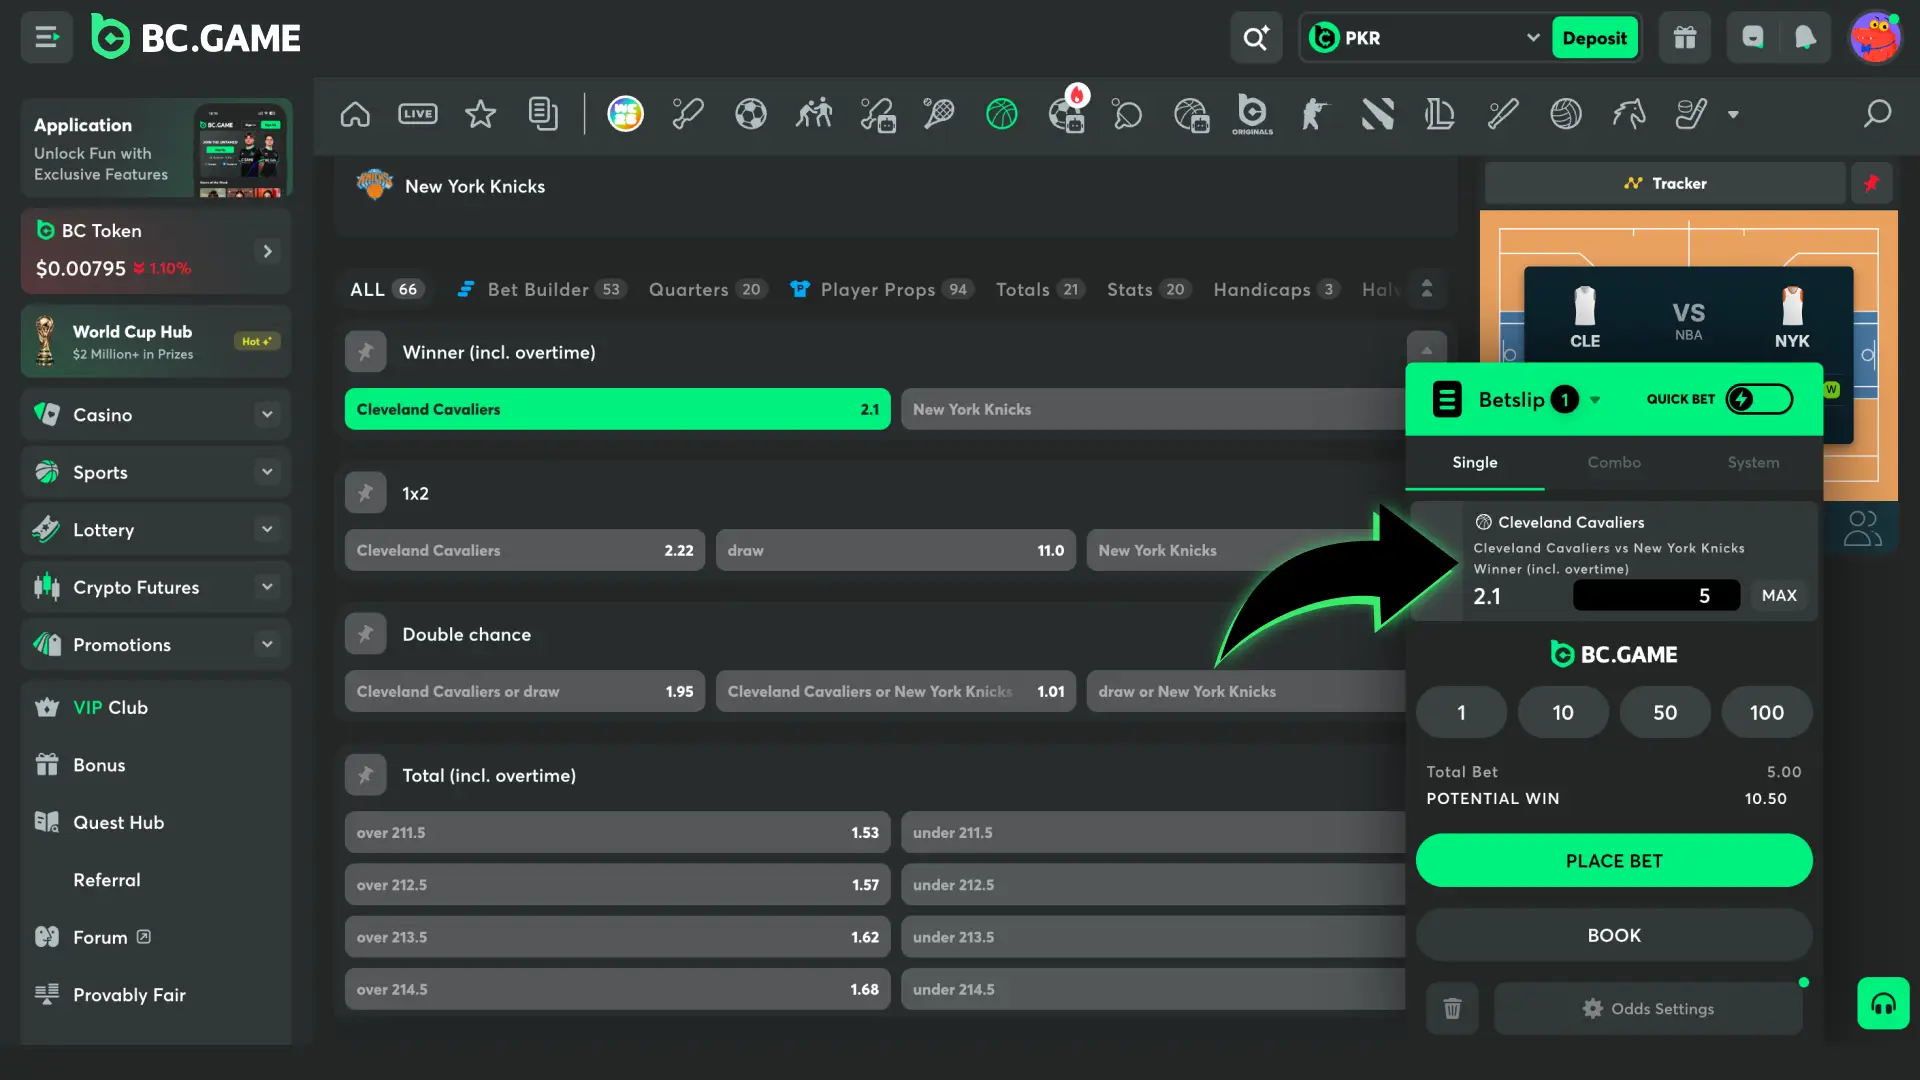
Task: Click MAX stake button
Action: 1779,596
